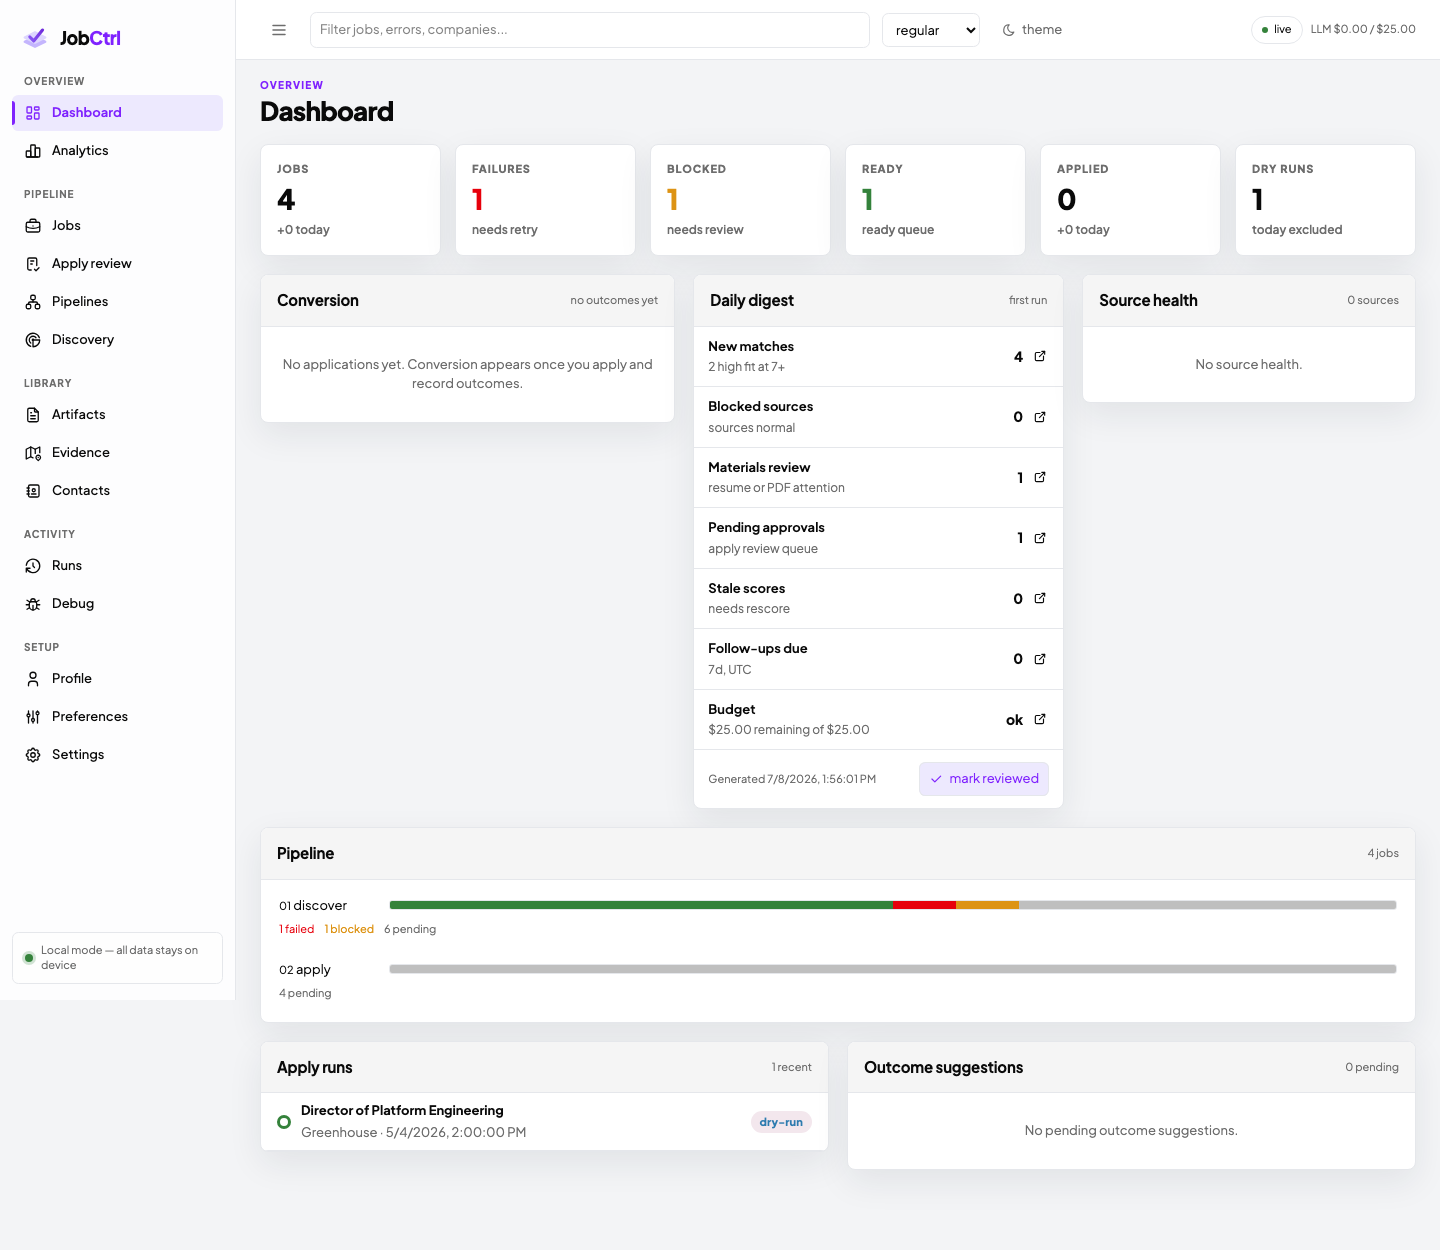This screenshot has width=1440, height=1250.
Task: Open Budget external link icon
Action: 1040,719
